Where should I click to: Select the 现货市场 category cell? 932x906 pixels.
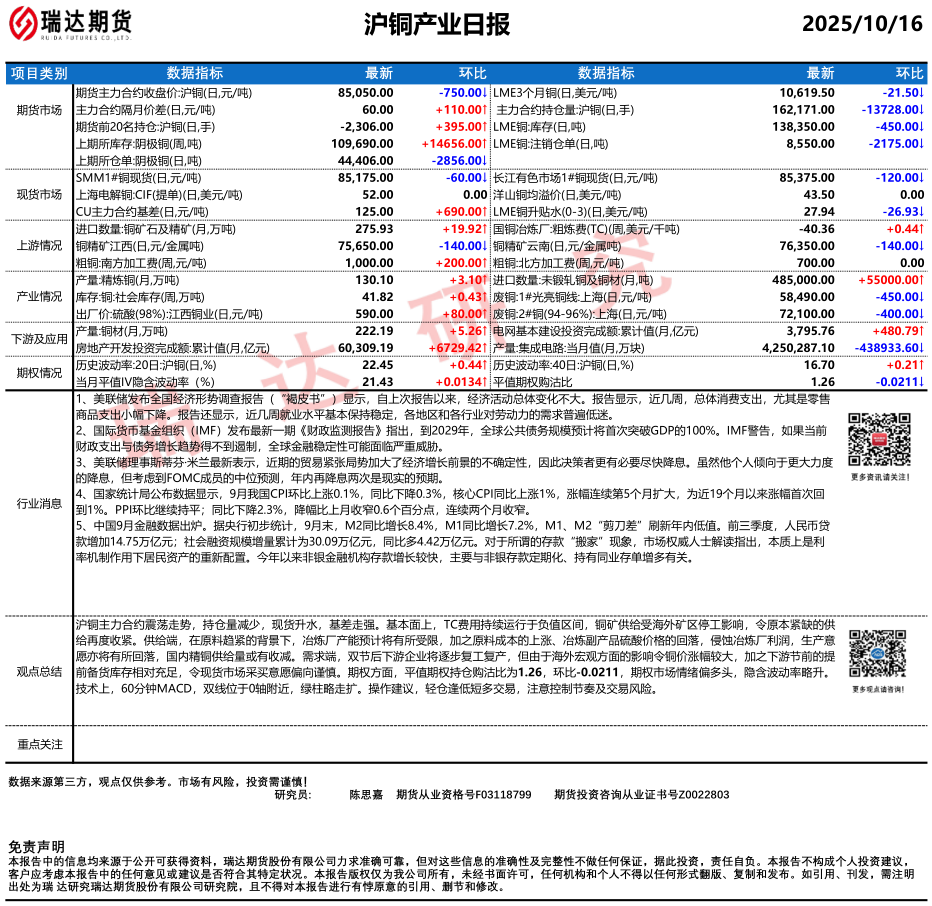point(40,194)
